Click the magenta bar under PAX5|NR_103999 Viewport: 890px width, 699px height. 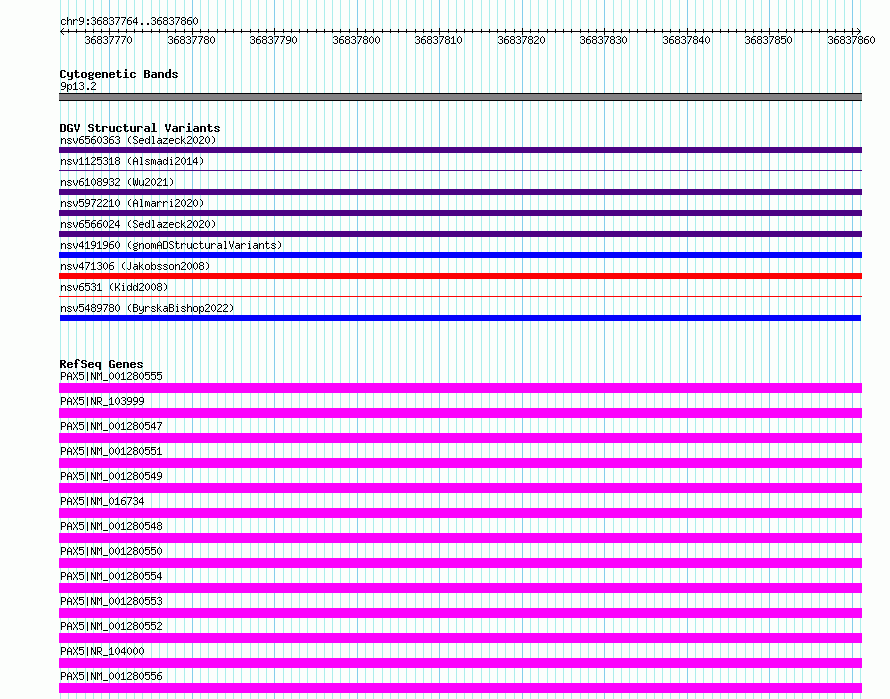click(460, 413)
